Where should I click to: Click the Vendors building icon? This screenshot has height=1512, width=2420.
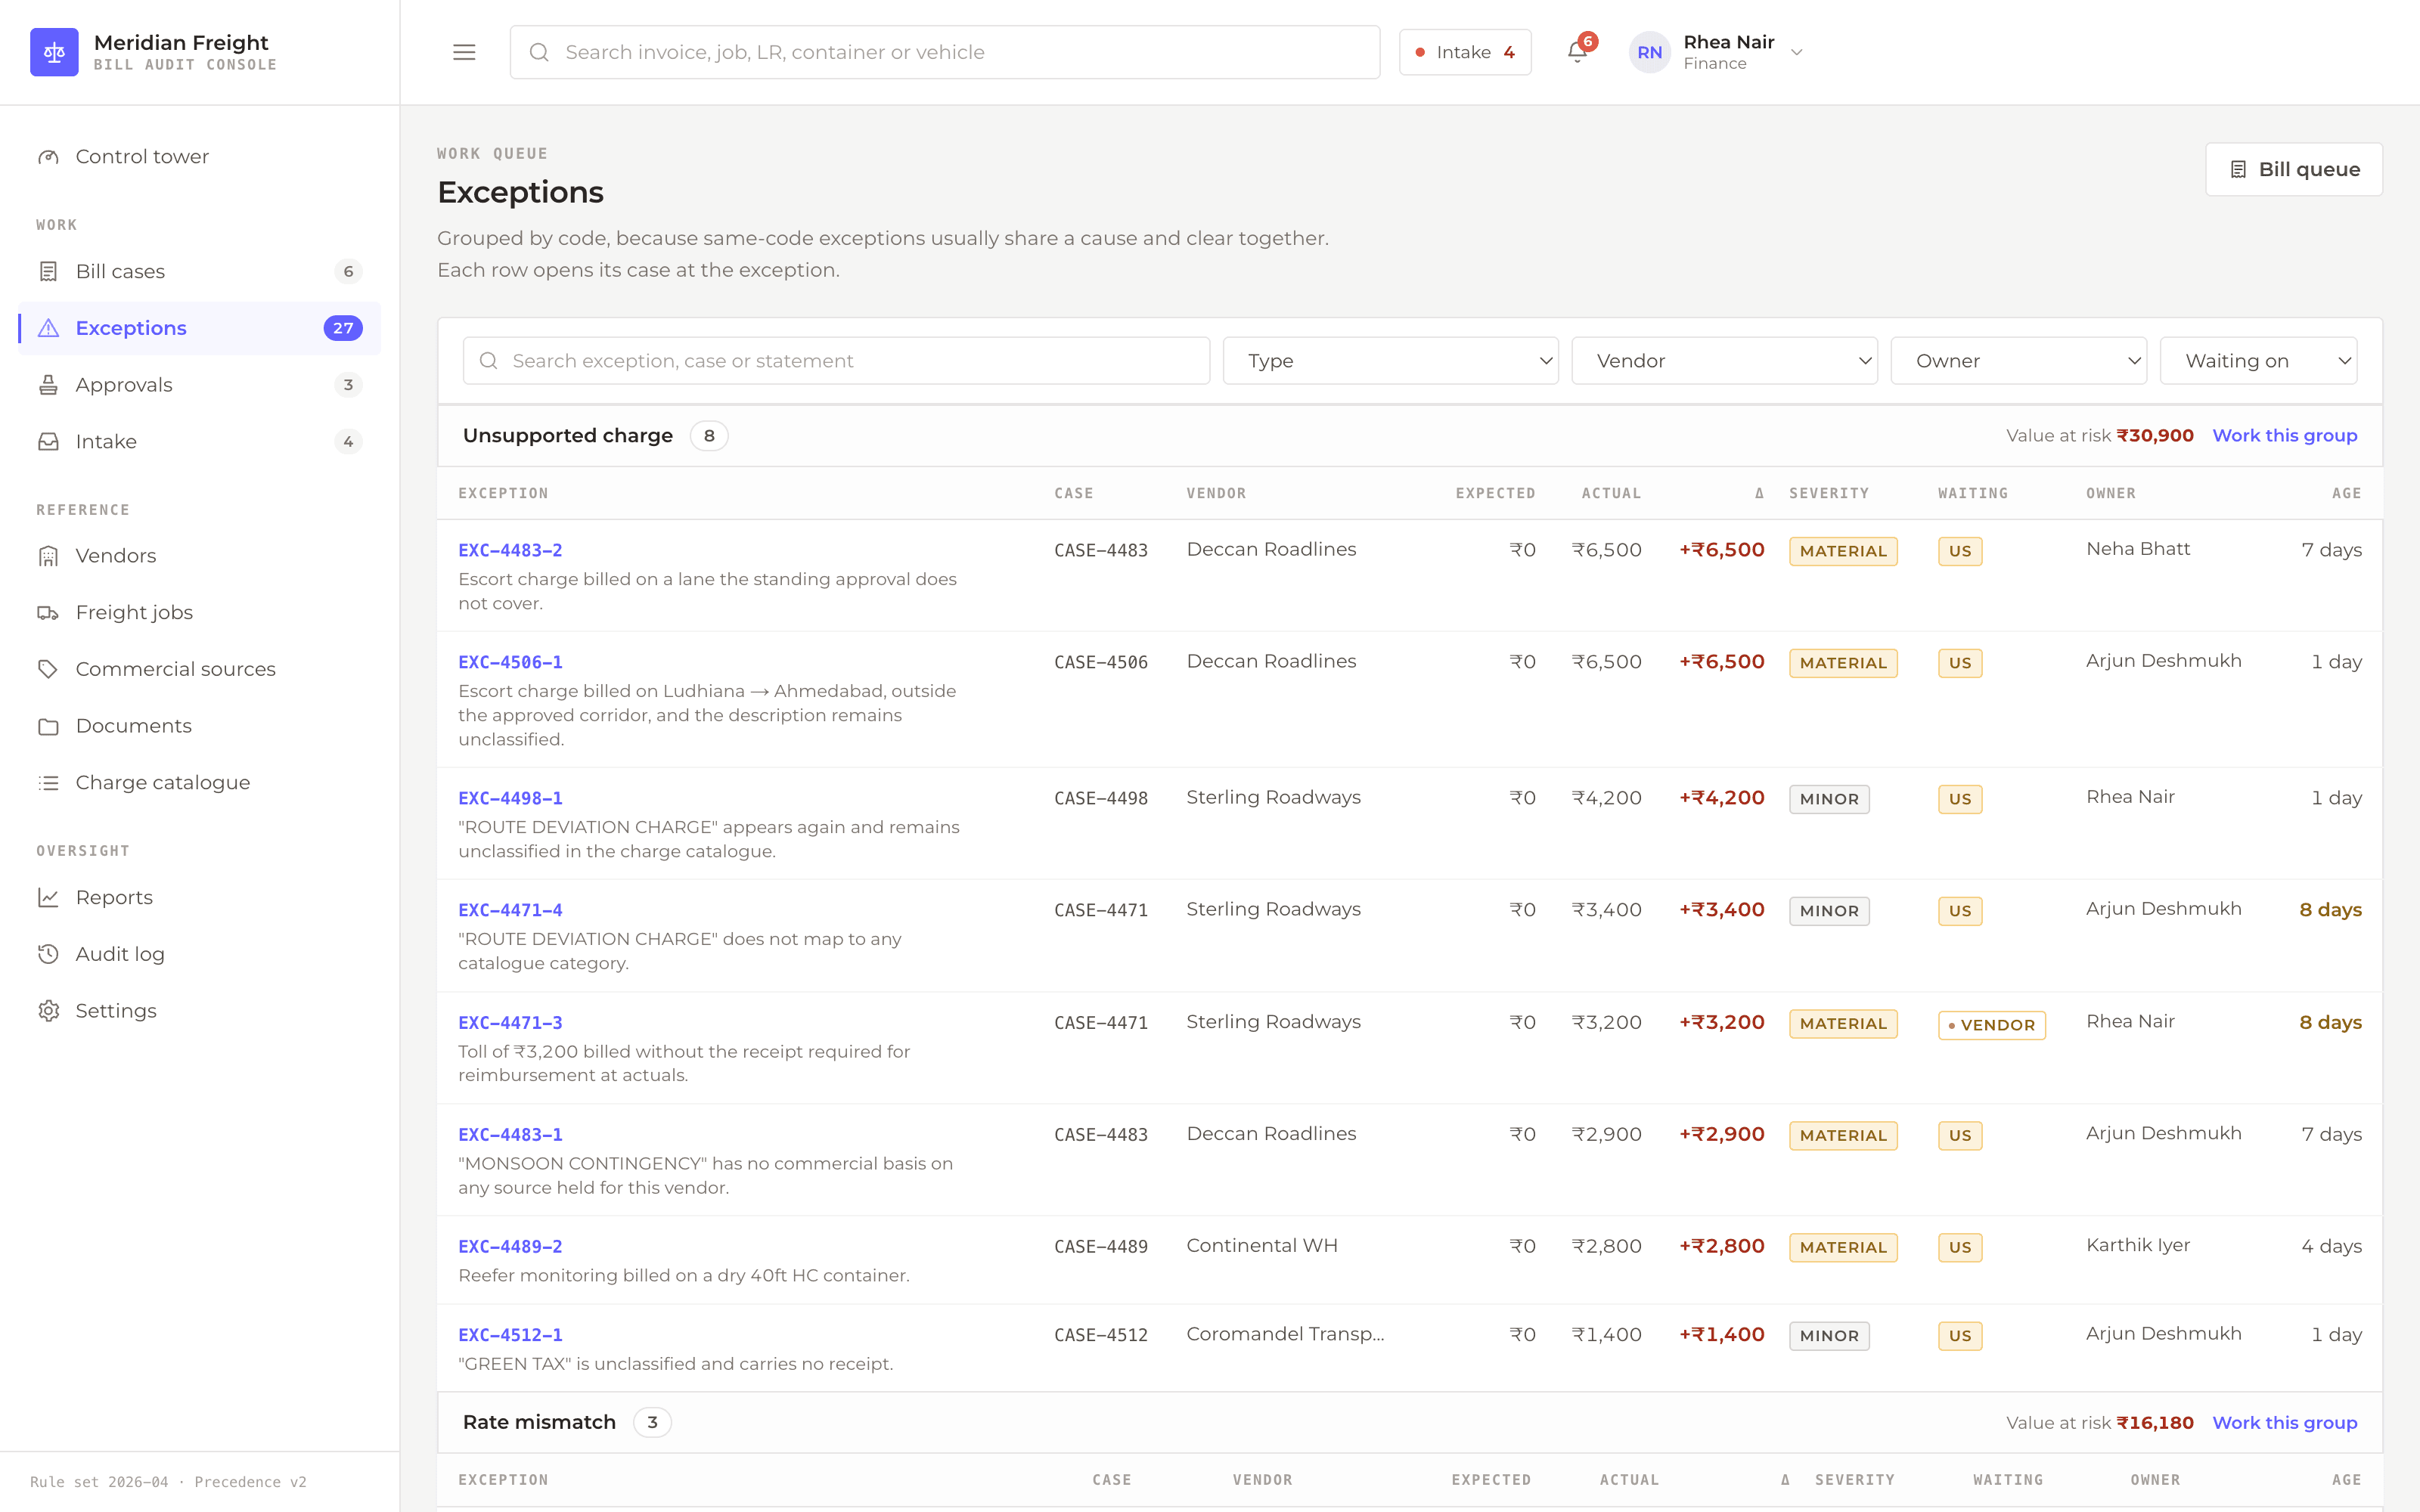[48, 556]
